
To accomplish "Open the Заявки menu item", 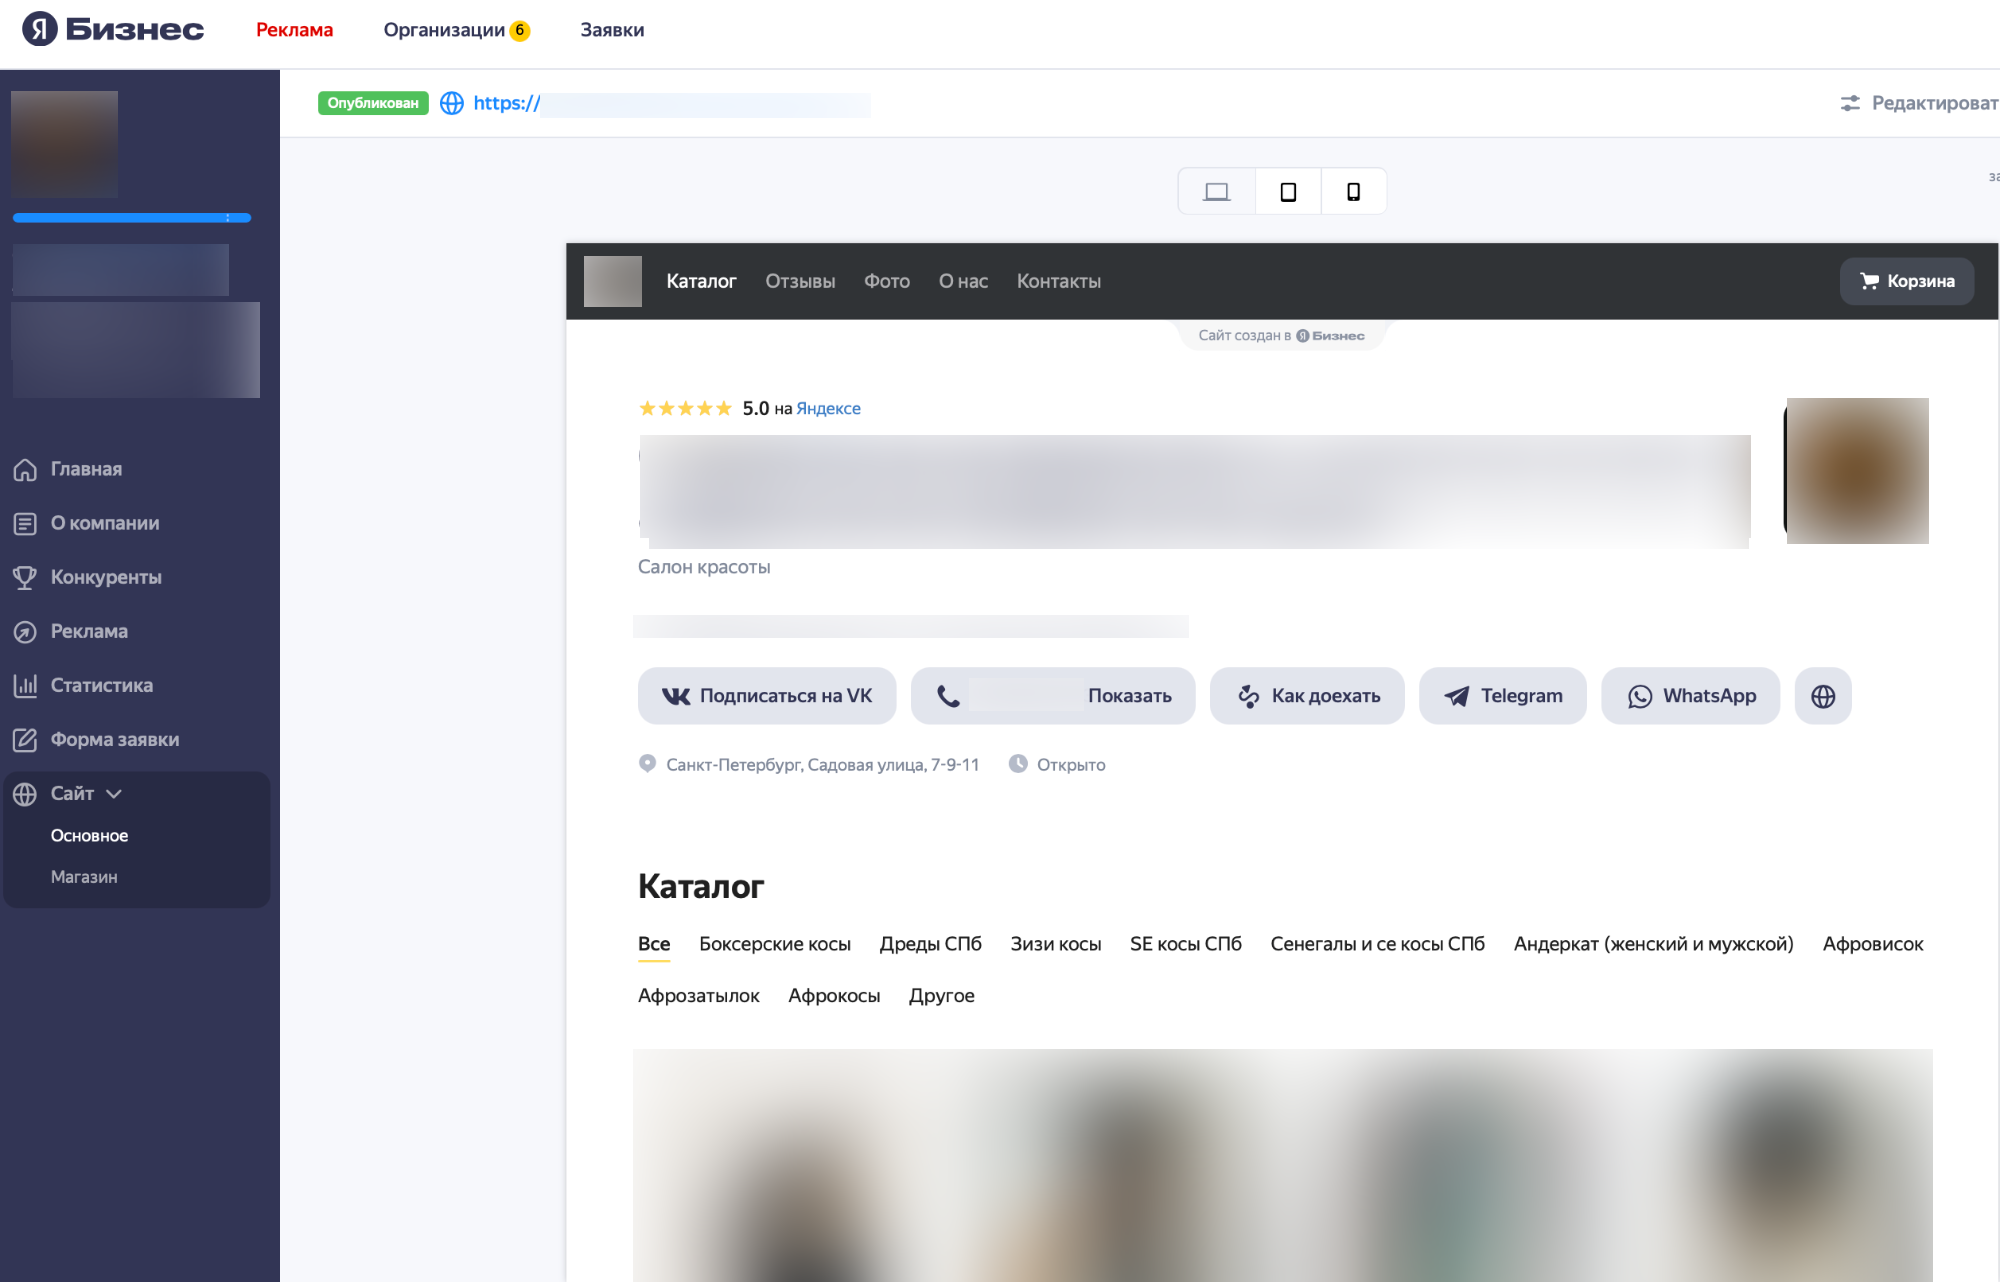I will pyautogui.click(x=610, y=29).
